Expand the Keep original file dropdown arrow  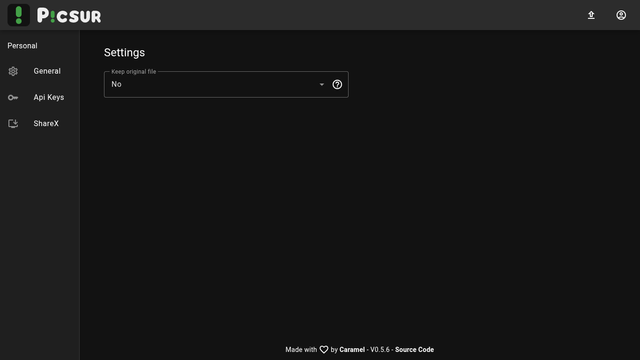[322, 84]
